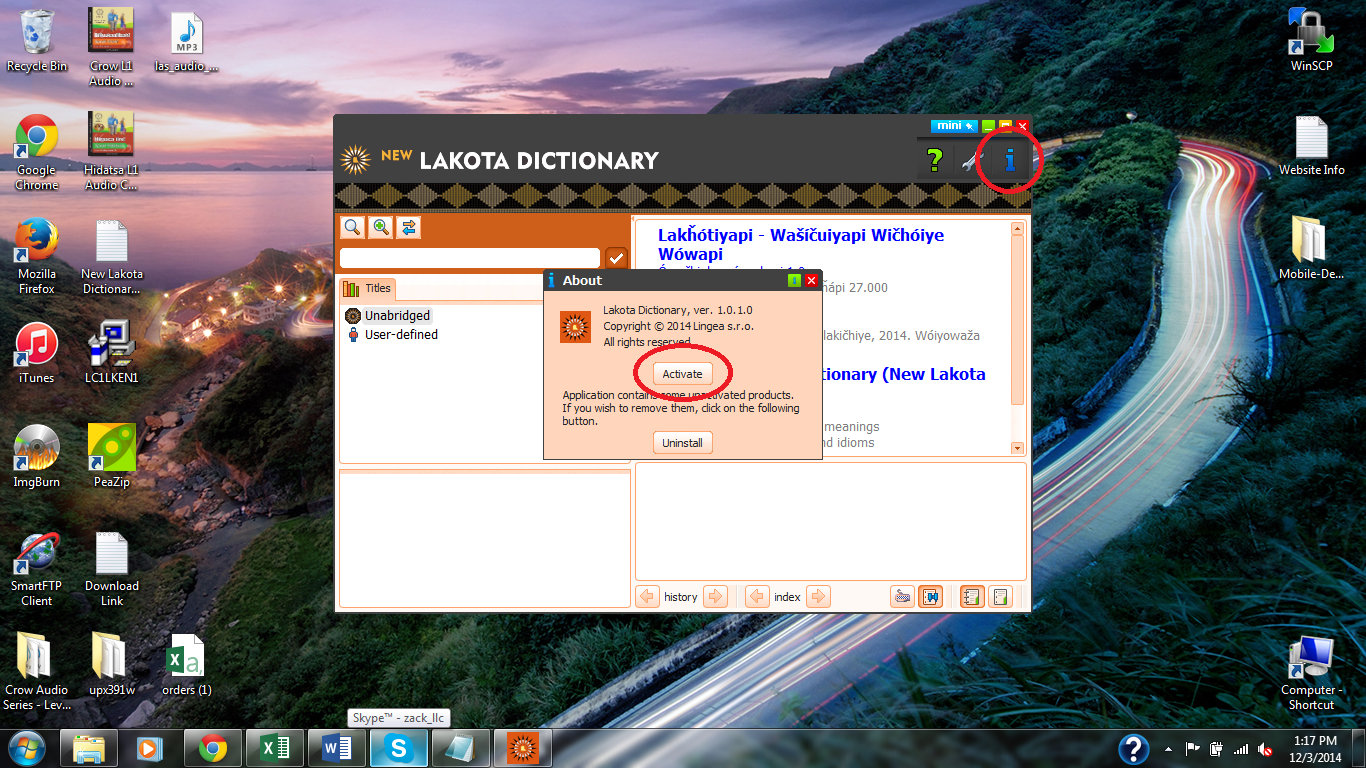Click the Google Chrome desktop shortcut

coord(36,152)
